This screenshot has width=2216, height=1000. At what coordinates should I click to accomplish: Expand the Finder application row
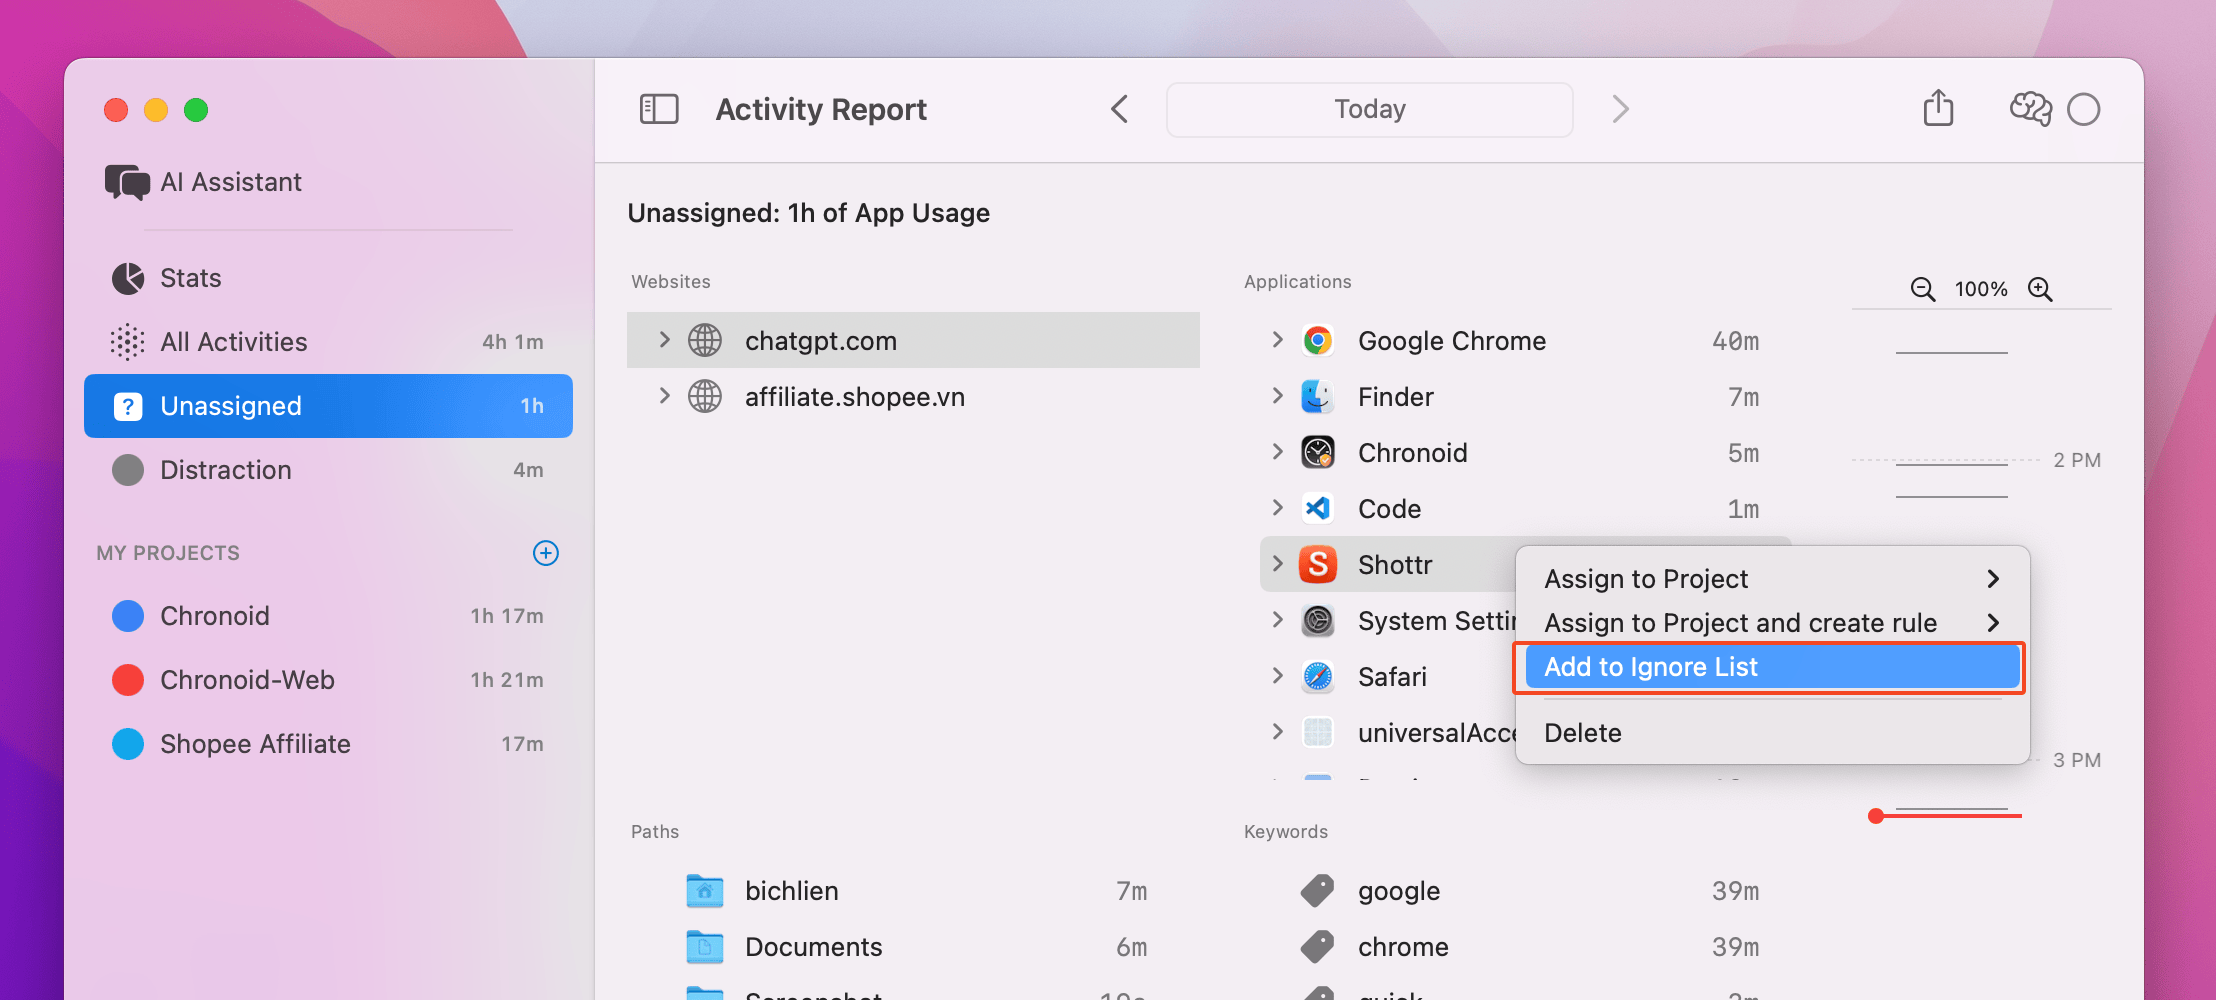pyautogui.click(x=1277, y=396)
